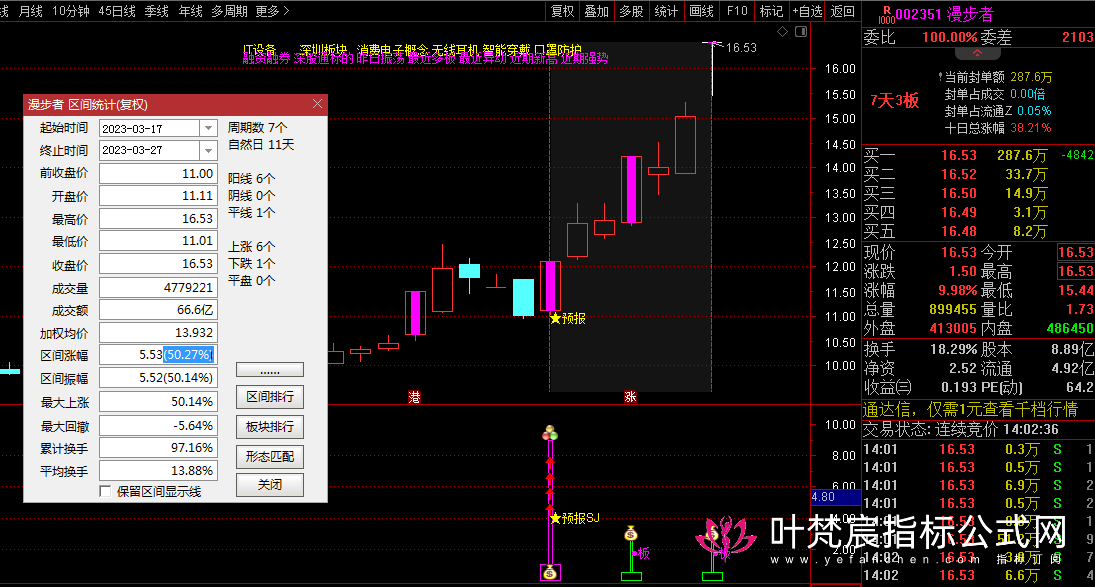This screenshot has height=587, width=1095.
Task: Click the 买三 price 16.50 row
Action: tap(978, 193)
